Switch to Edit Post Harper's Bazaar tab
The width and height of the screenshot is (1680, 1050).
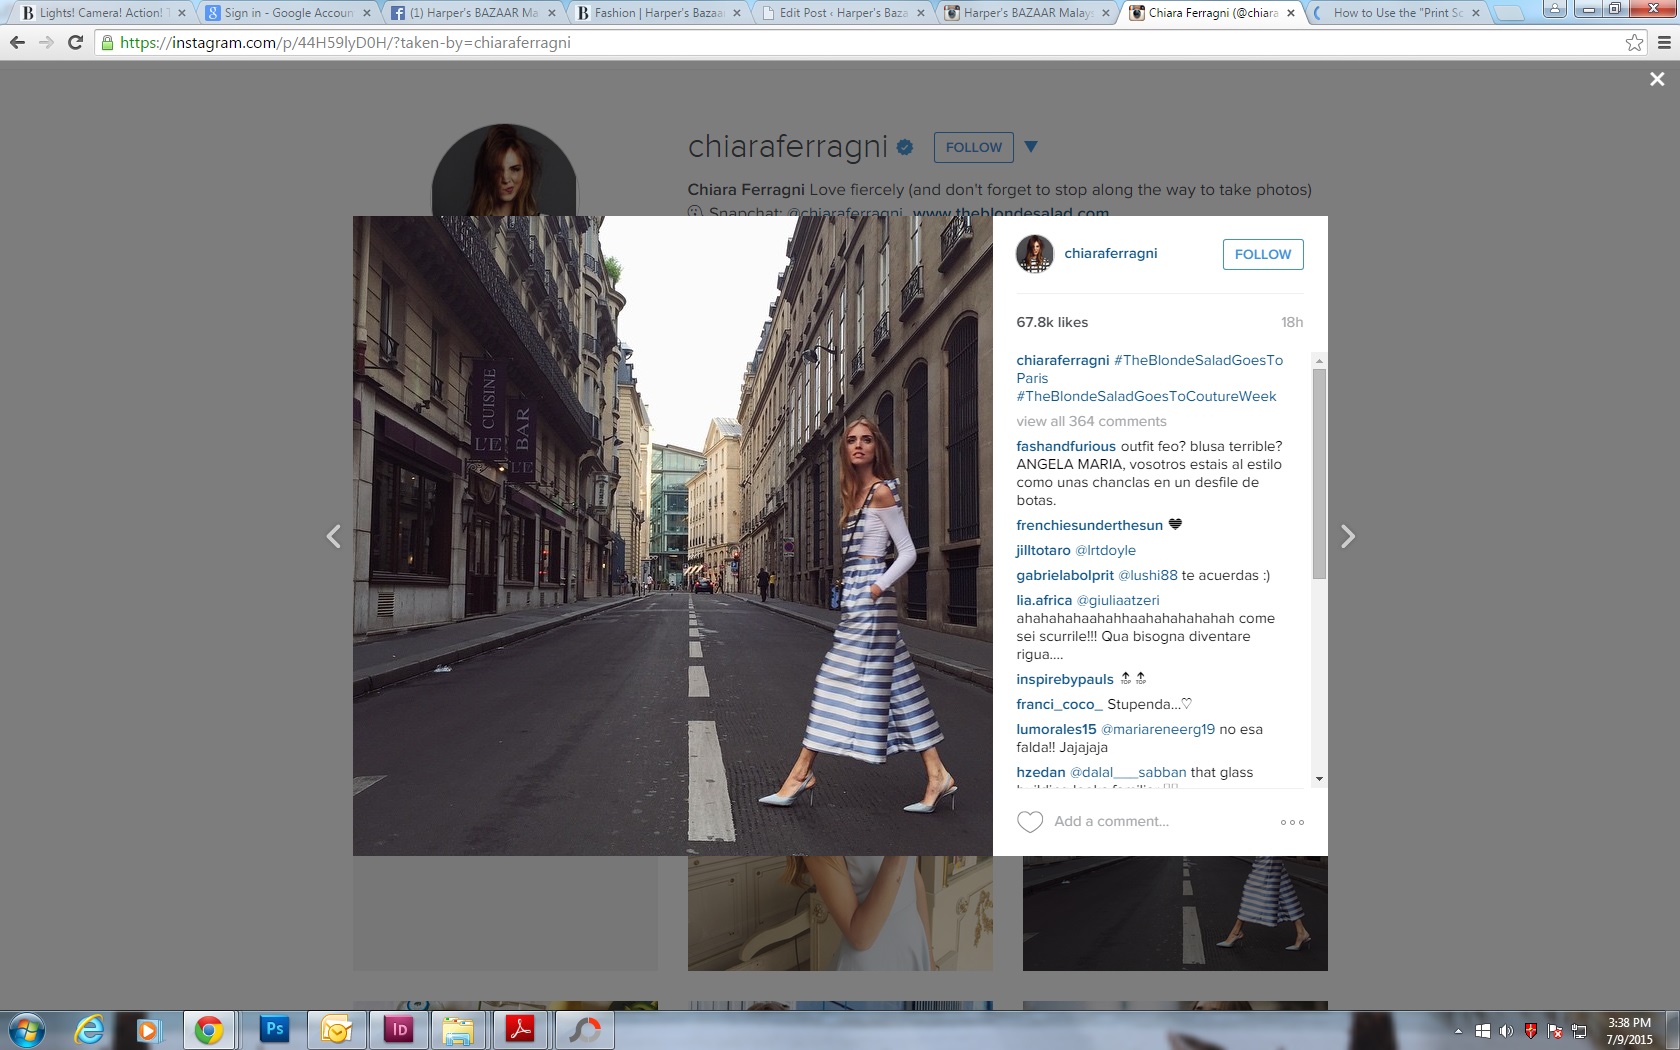(843, 13)
